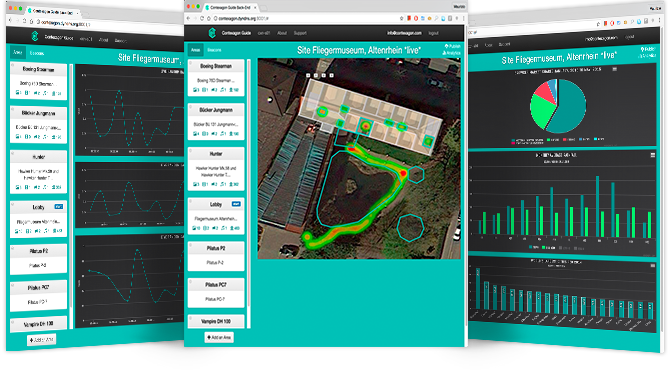Switch to the Beacons tab in center window
This screenshot has height=375, width=670.
click(215, 50)
